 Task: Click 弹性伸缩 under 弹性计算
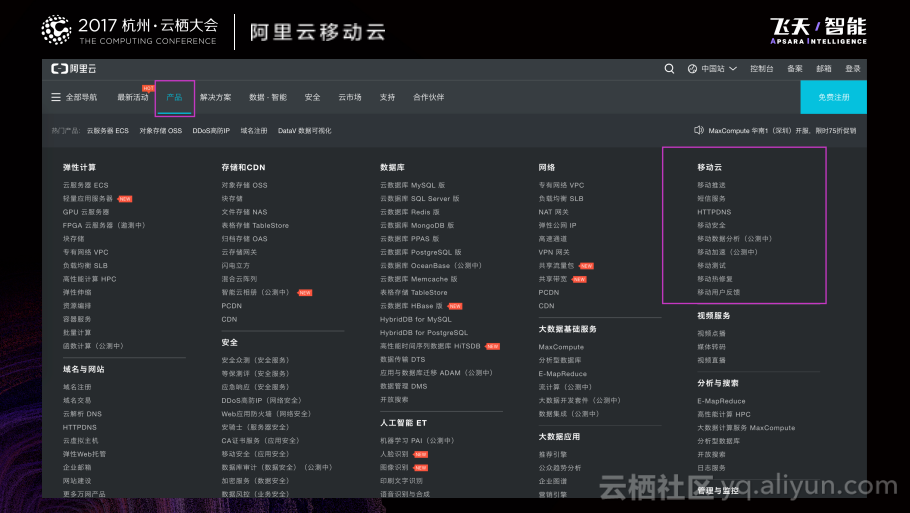pos(77,292)
